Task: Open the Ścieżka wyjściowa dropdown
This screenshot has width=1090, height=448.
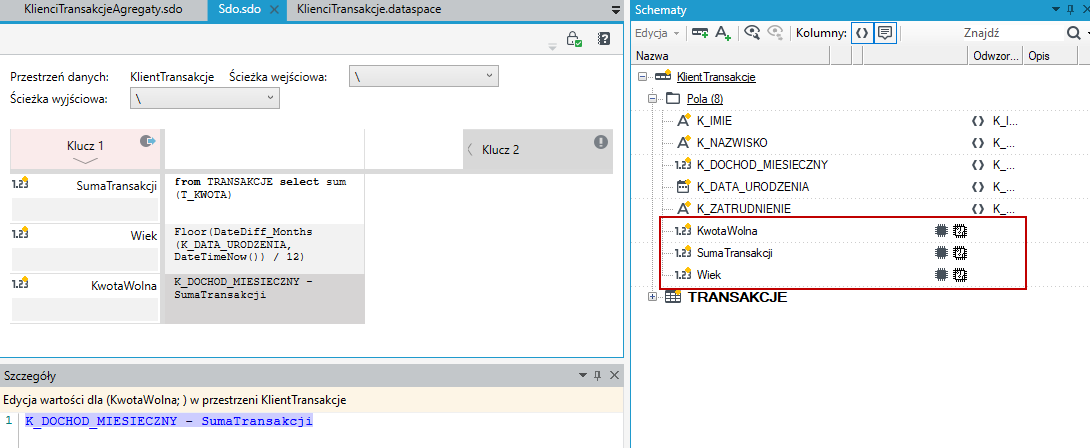Action: [x=205, y=99]
